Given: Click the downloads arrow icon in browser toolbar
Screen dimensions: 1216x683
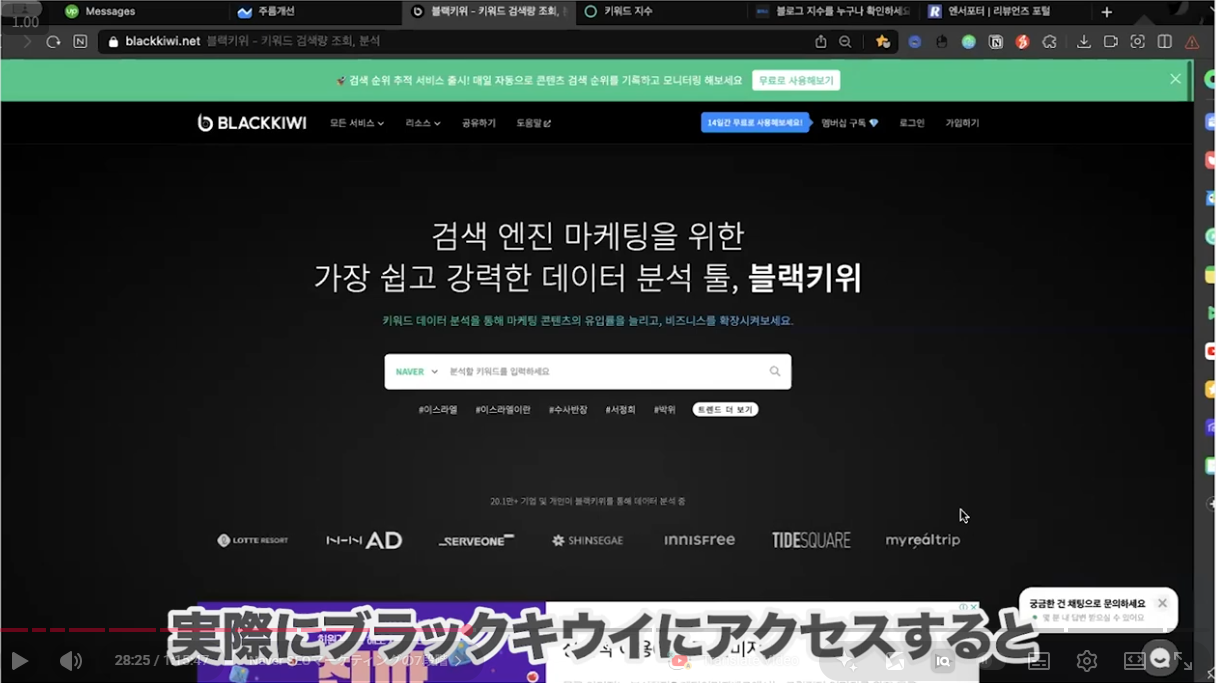Looking at the screenshot, I should [1083, 42].
